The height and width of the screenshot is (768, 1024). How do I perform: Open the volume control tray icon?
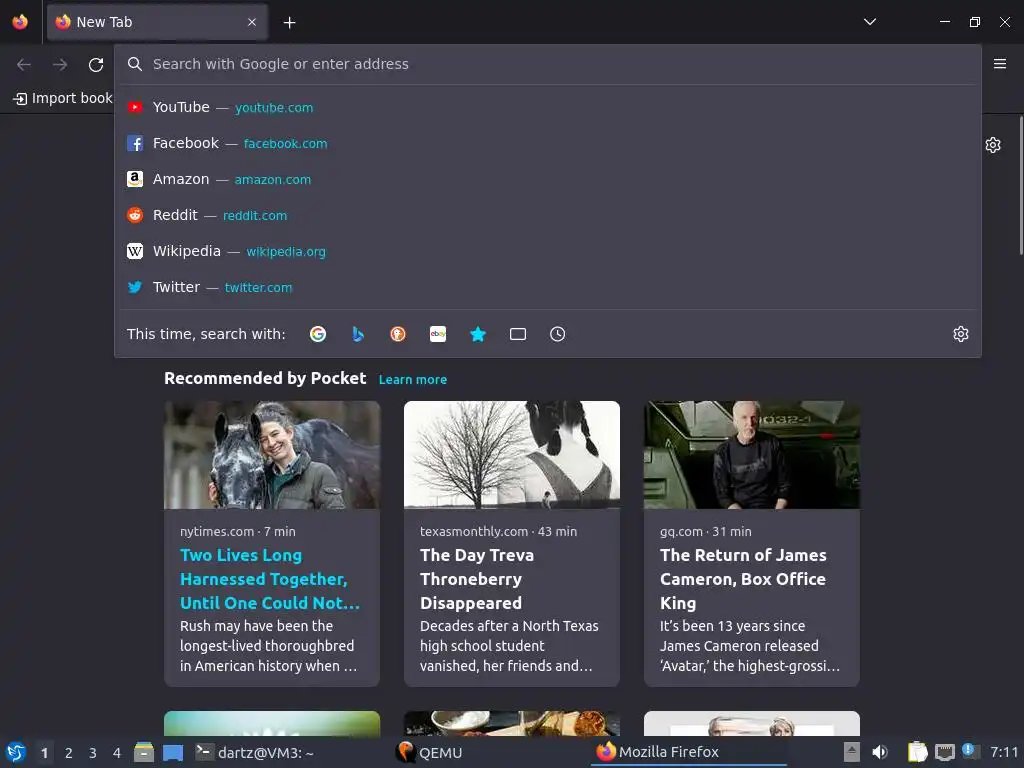tap(880, 752)
